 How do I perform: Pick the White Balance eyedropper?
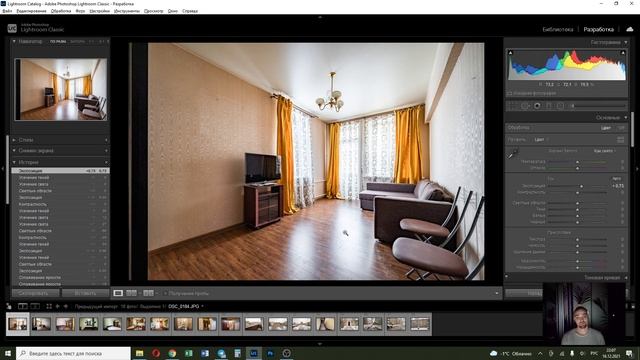click(512, 154)
